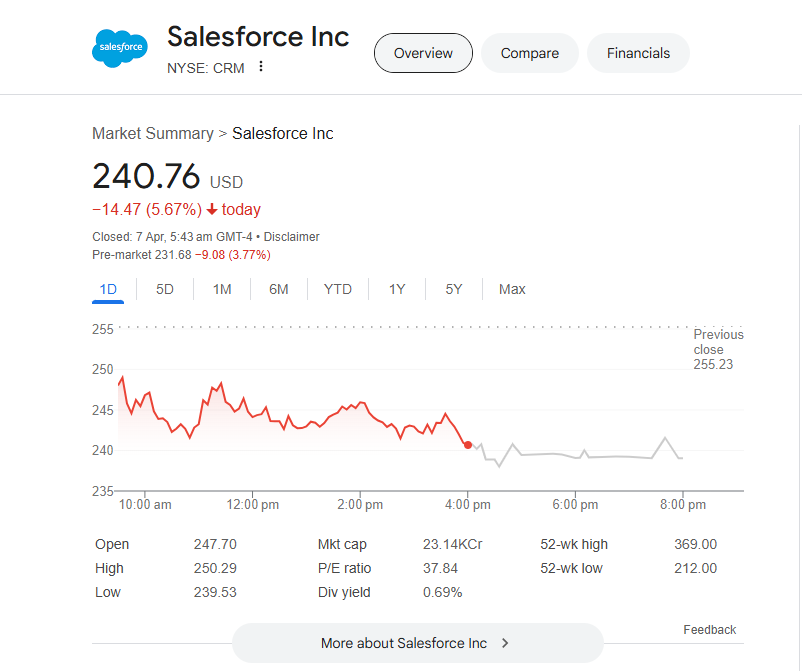Open the three-dot menu beside NYSE: CRM
Viewport: 802px width, 671px height.
click(x=261, y=66)
